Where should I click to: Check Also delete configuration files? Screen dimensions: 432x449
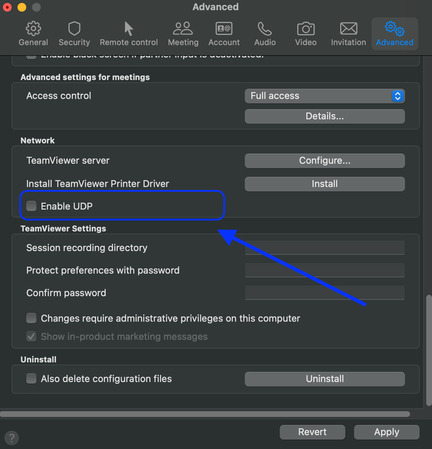31,378
